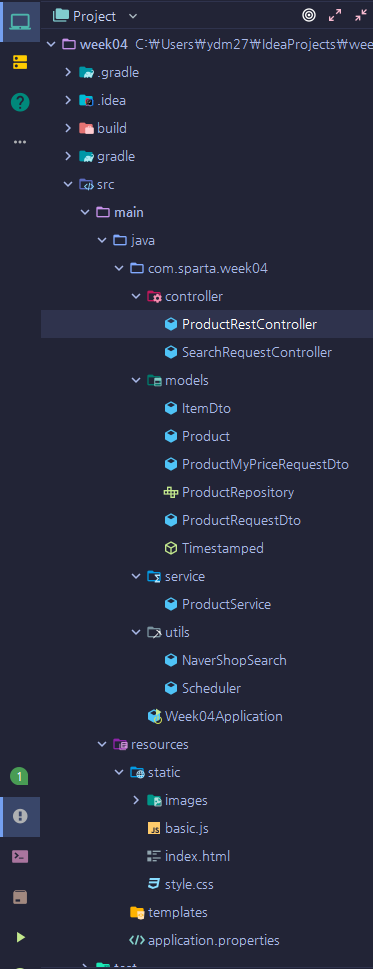
Task: Click the templates folder icon
Action: 137,913
